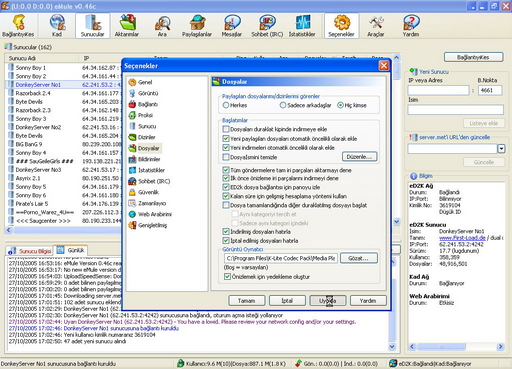Select Zamanlayıcı in the options list
The width and height of the screenshot is (512, 369).
click(x=148, y=203)
